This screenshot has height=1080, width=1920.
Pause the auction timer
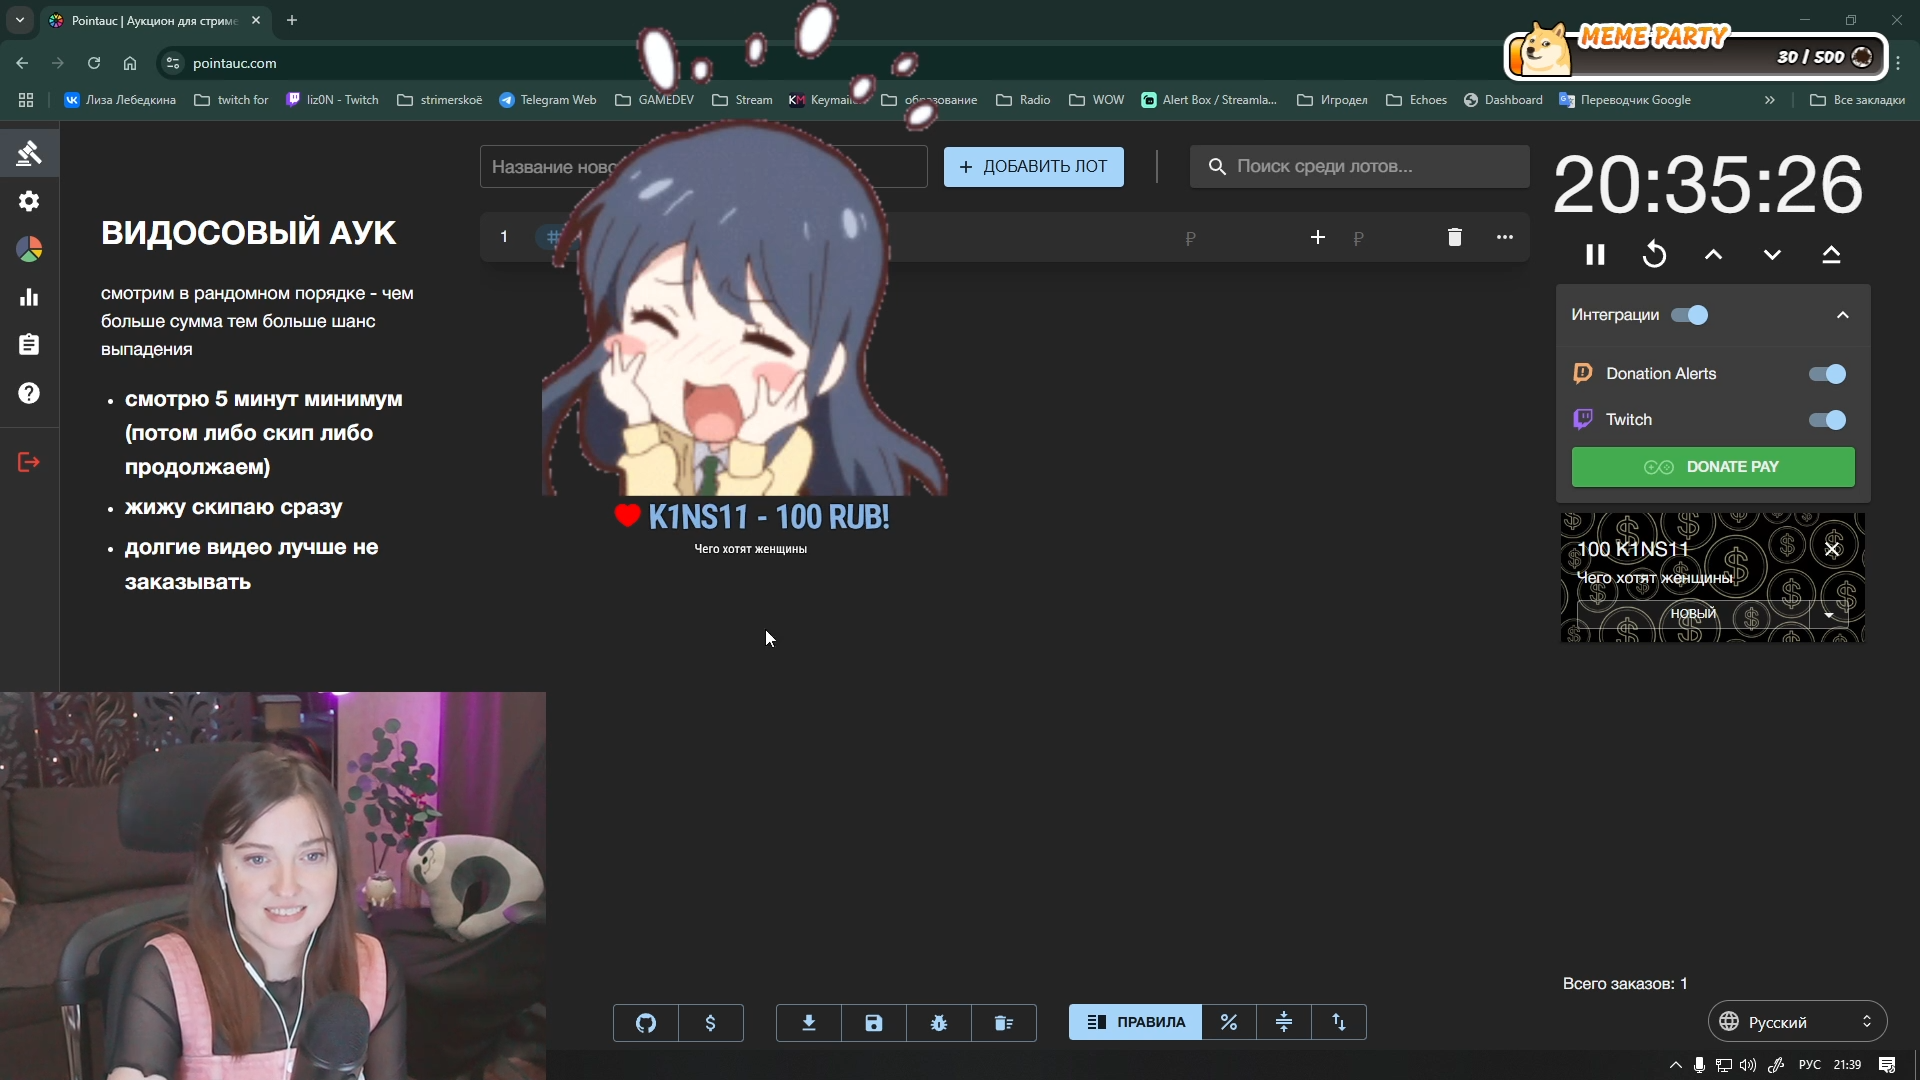coord(1595,255)
